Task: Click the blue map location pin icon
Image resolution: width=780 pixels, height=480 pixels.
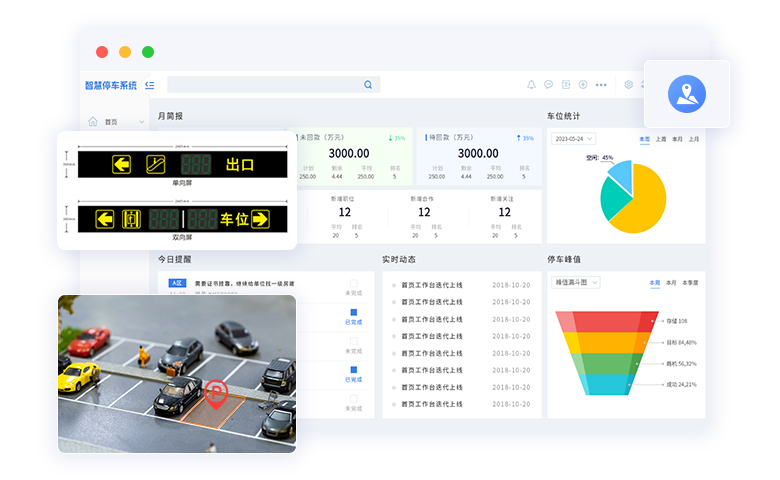Action: [686, 94]
